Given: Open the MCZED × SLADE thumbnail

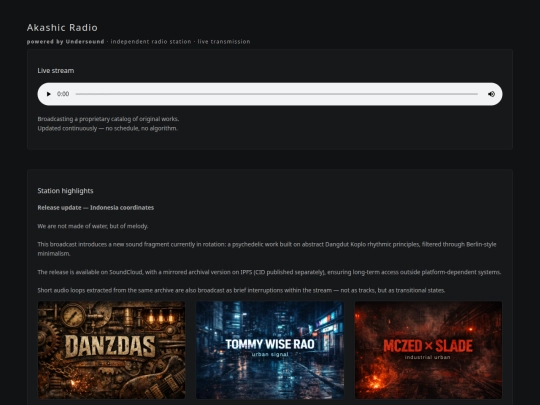Looking at the screenshot, I should click(428, 350).
